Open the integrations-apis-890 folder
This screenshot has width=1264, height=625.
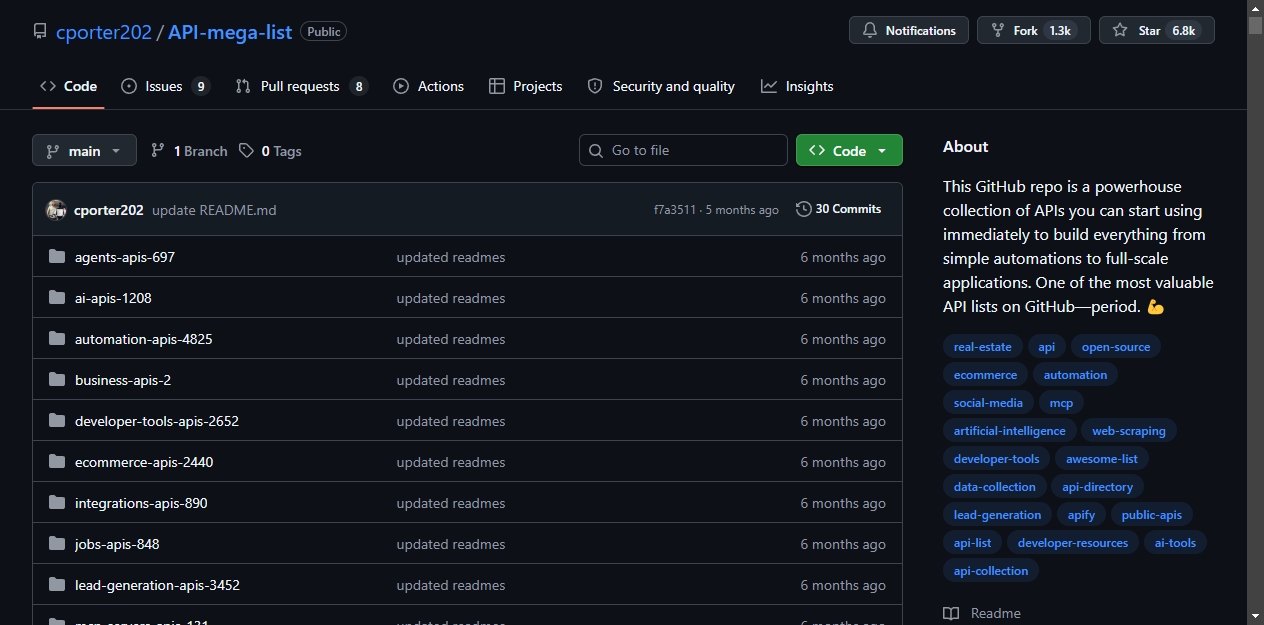tap(141, 503)
